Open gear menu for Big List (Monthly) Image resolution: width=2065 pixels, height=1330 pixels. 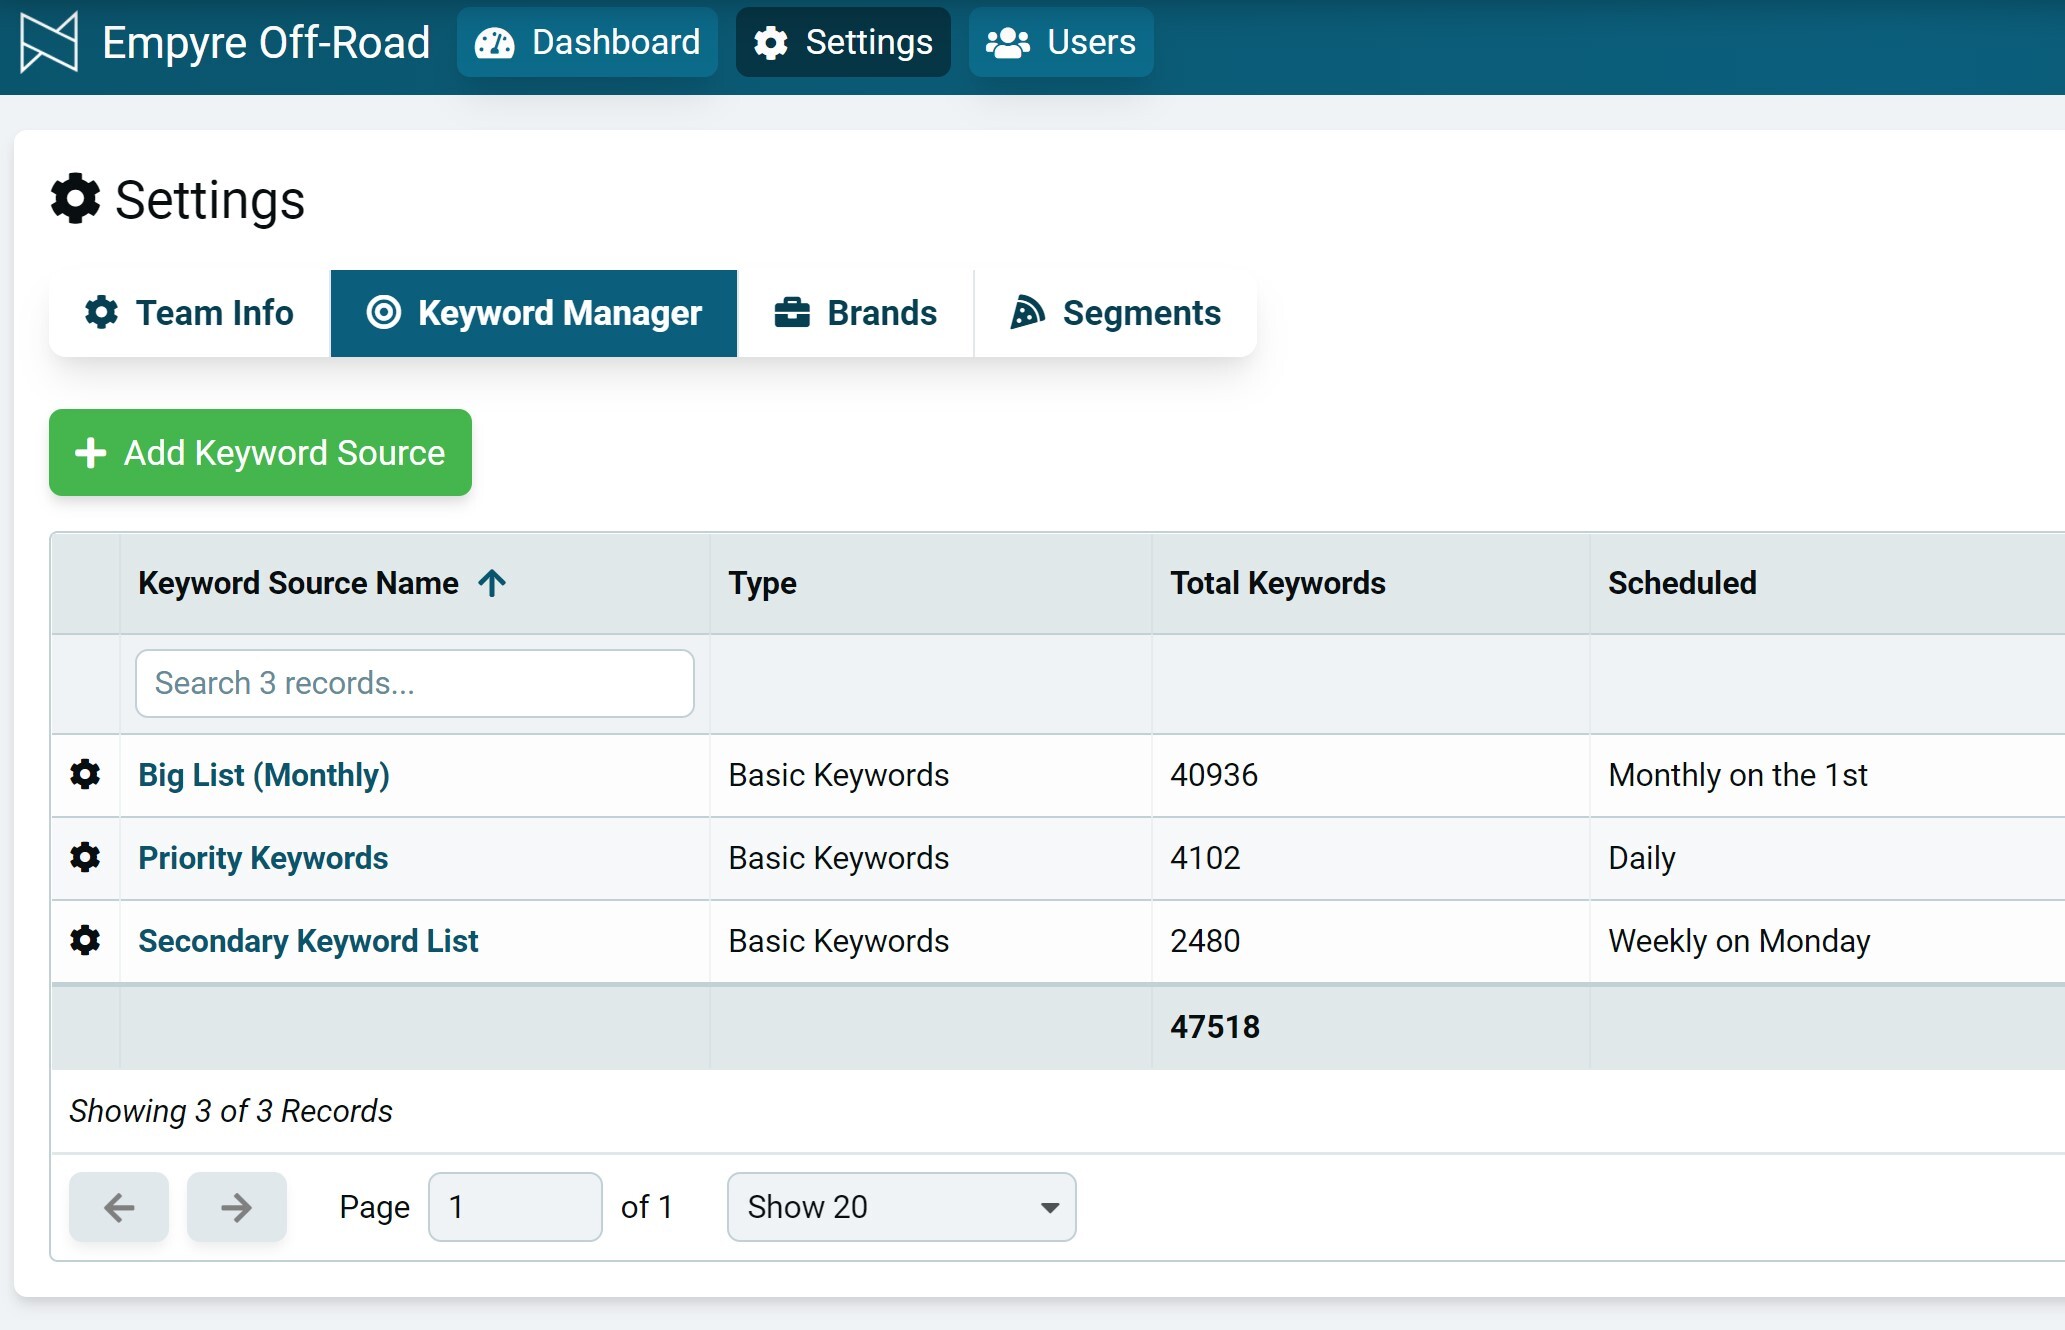click(x=85, y=775)
